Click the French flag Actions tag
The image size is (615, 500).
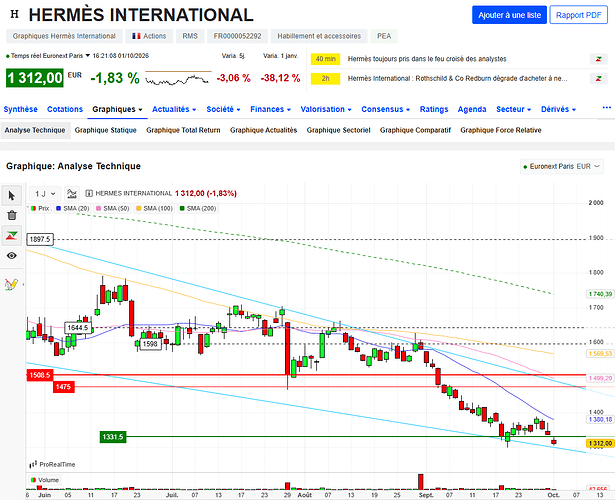pos(149,36)
